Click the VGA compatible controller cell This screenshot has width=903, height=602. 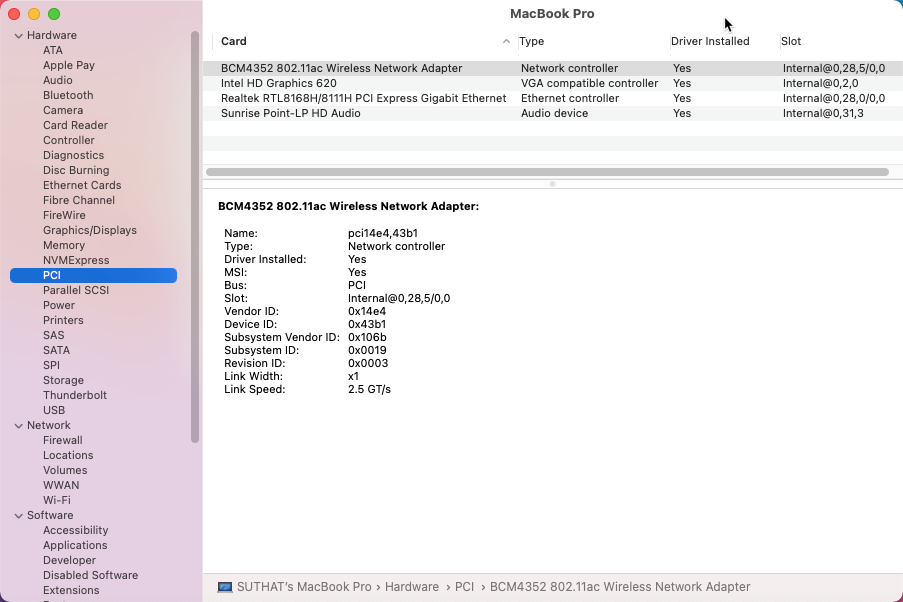coord(590,83)
